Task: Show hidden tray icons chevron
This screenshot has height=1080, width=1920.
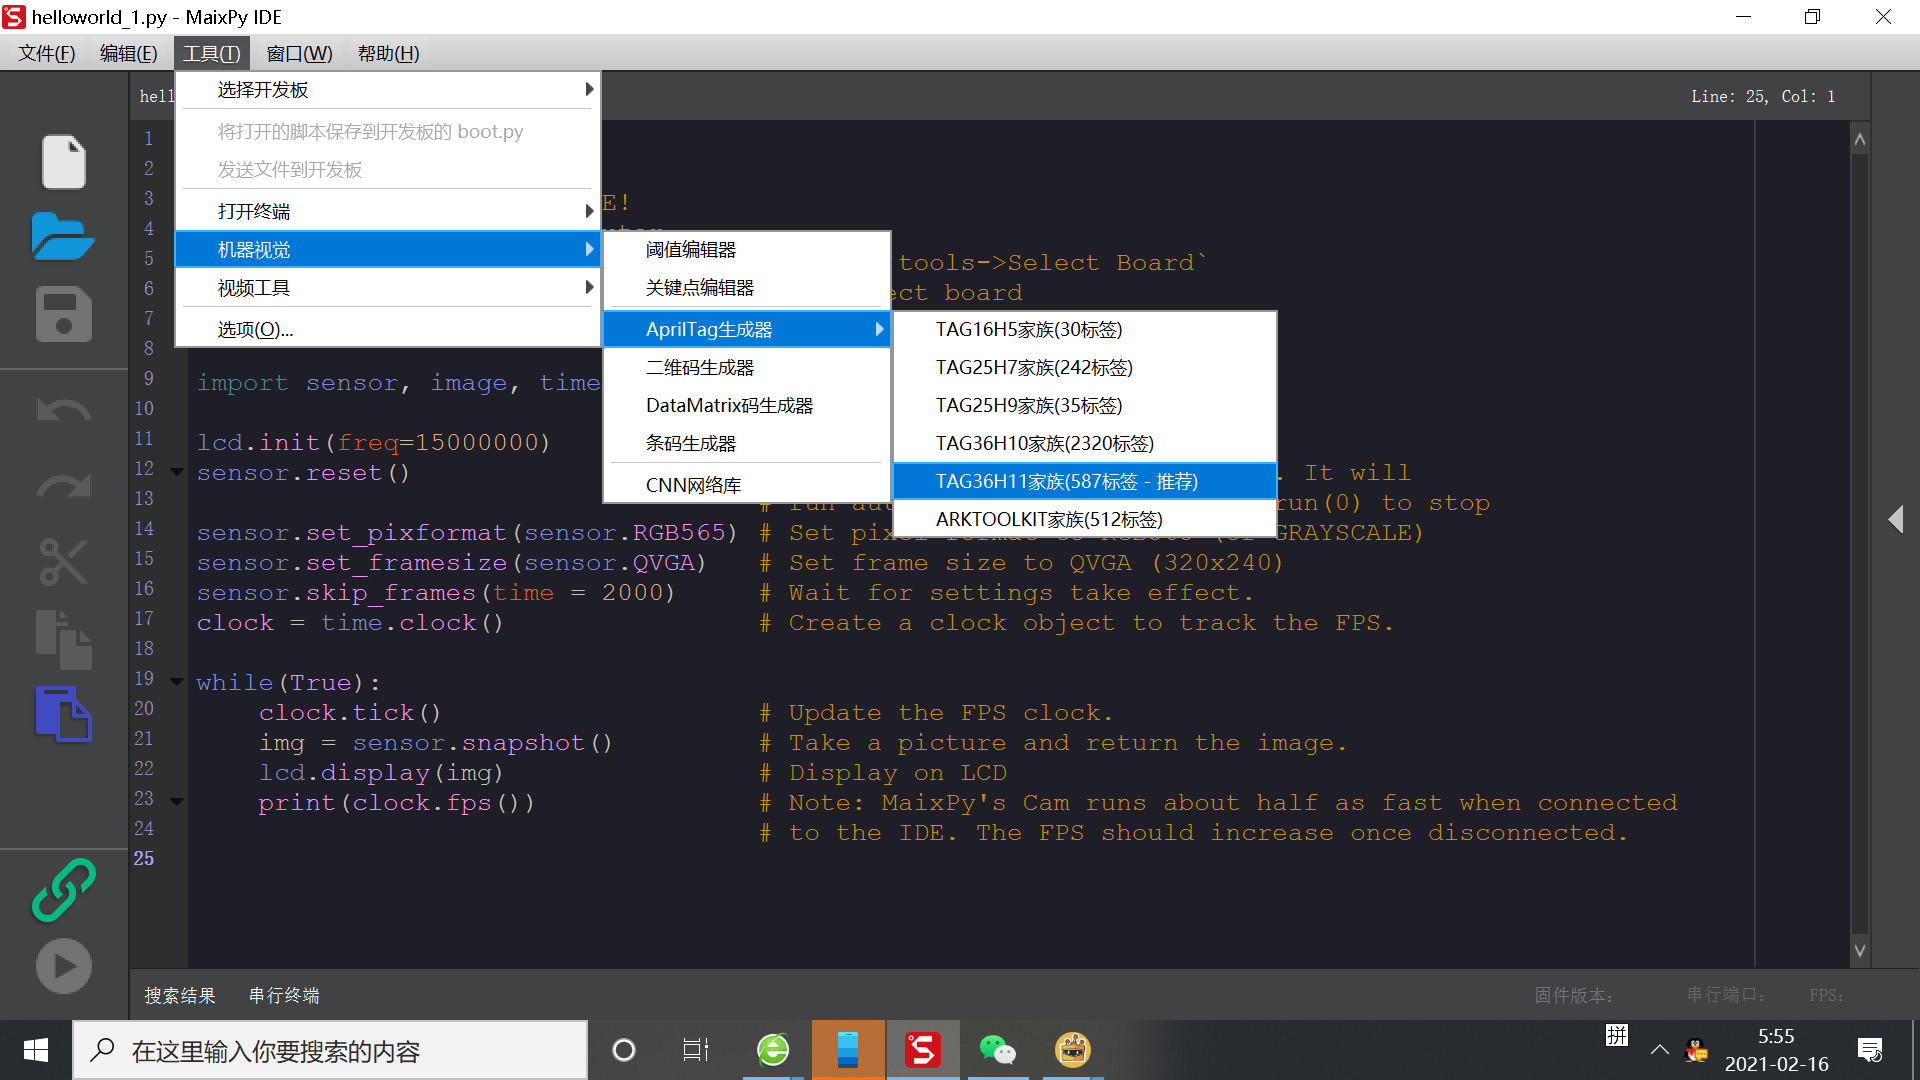Action: click(1659, 1050)
